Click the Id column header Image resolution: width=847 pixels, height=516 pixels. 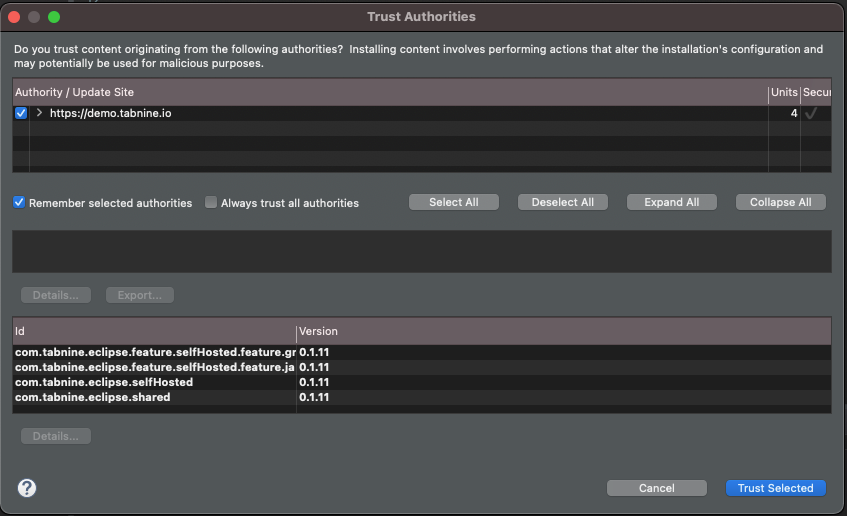click(20, 331)
